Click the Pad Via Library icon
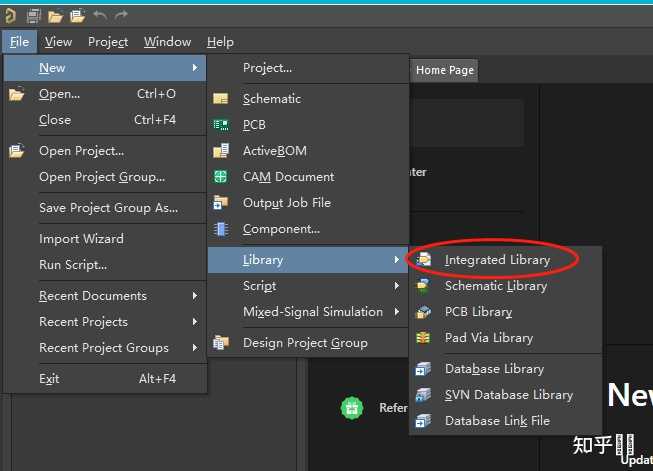 423,338
